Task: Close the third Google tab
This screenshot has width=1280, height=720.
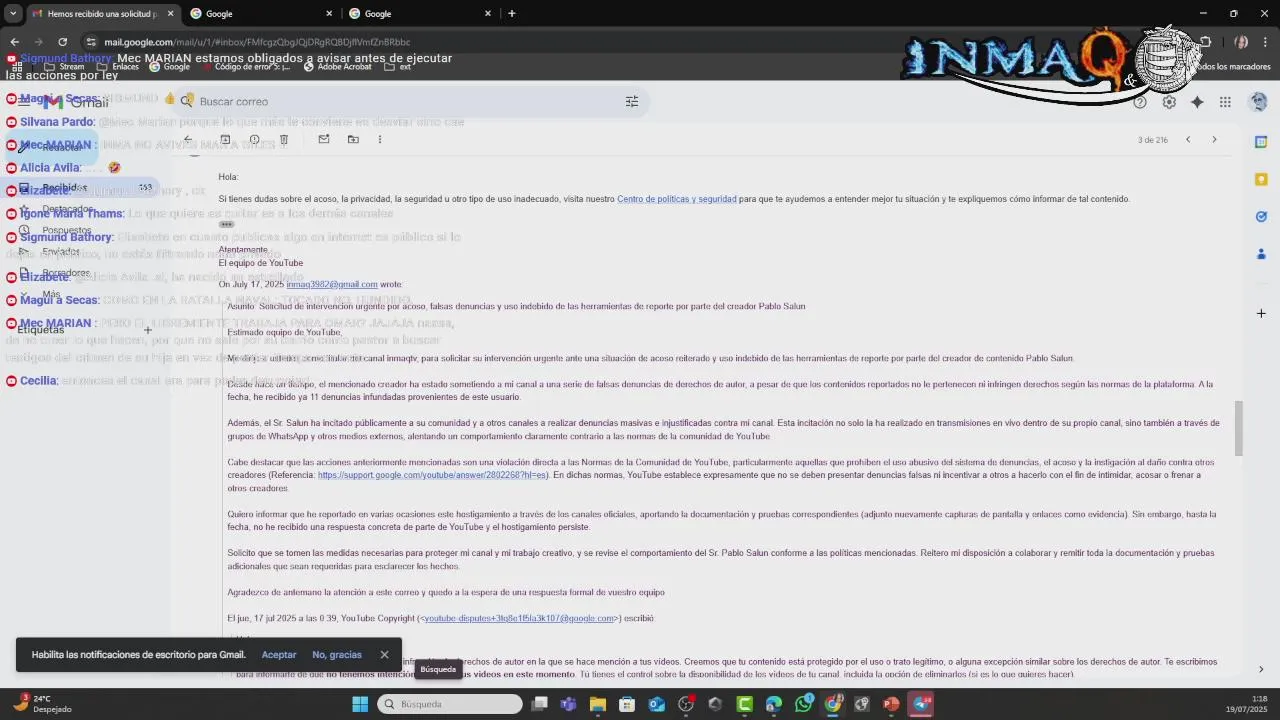Action: coord(488,14)
